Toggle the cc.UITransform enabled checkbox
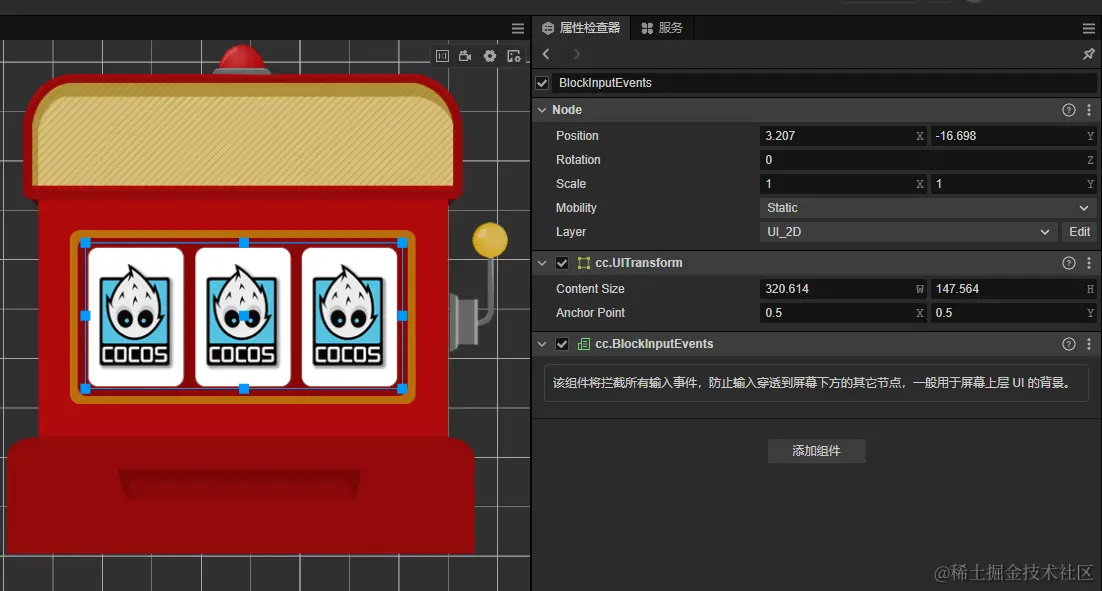 click(x=562, y=263)
